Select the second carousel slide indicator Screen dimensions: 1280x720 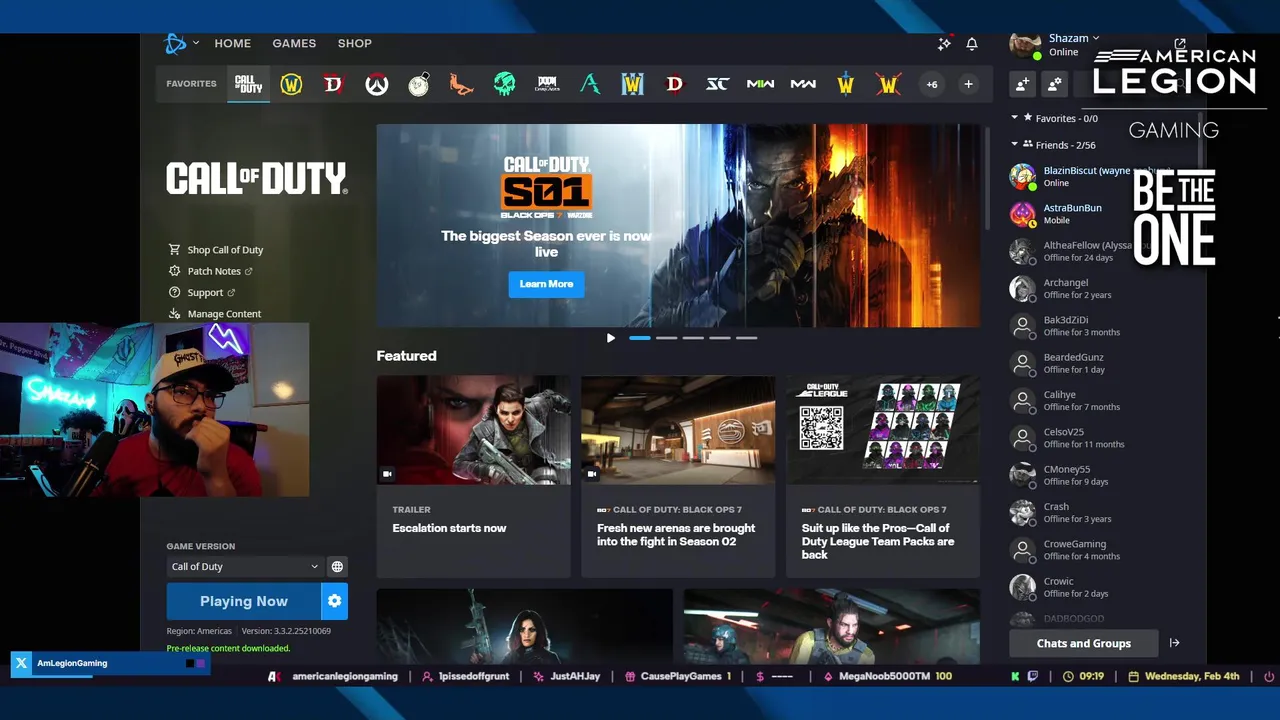[666, 338]
